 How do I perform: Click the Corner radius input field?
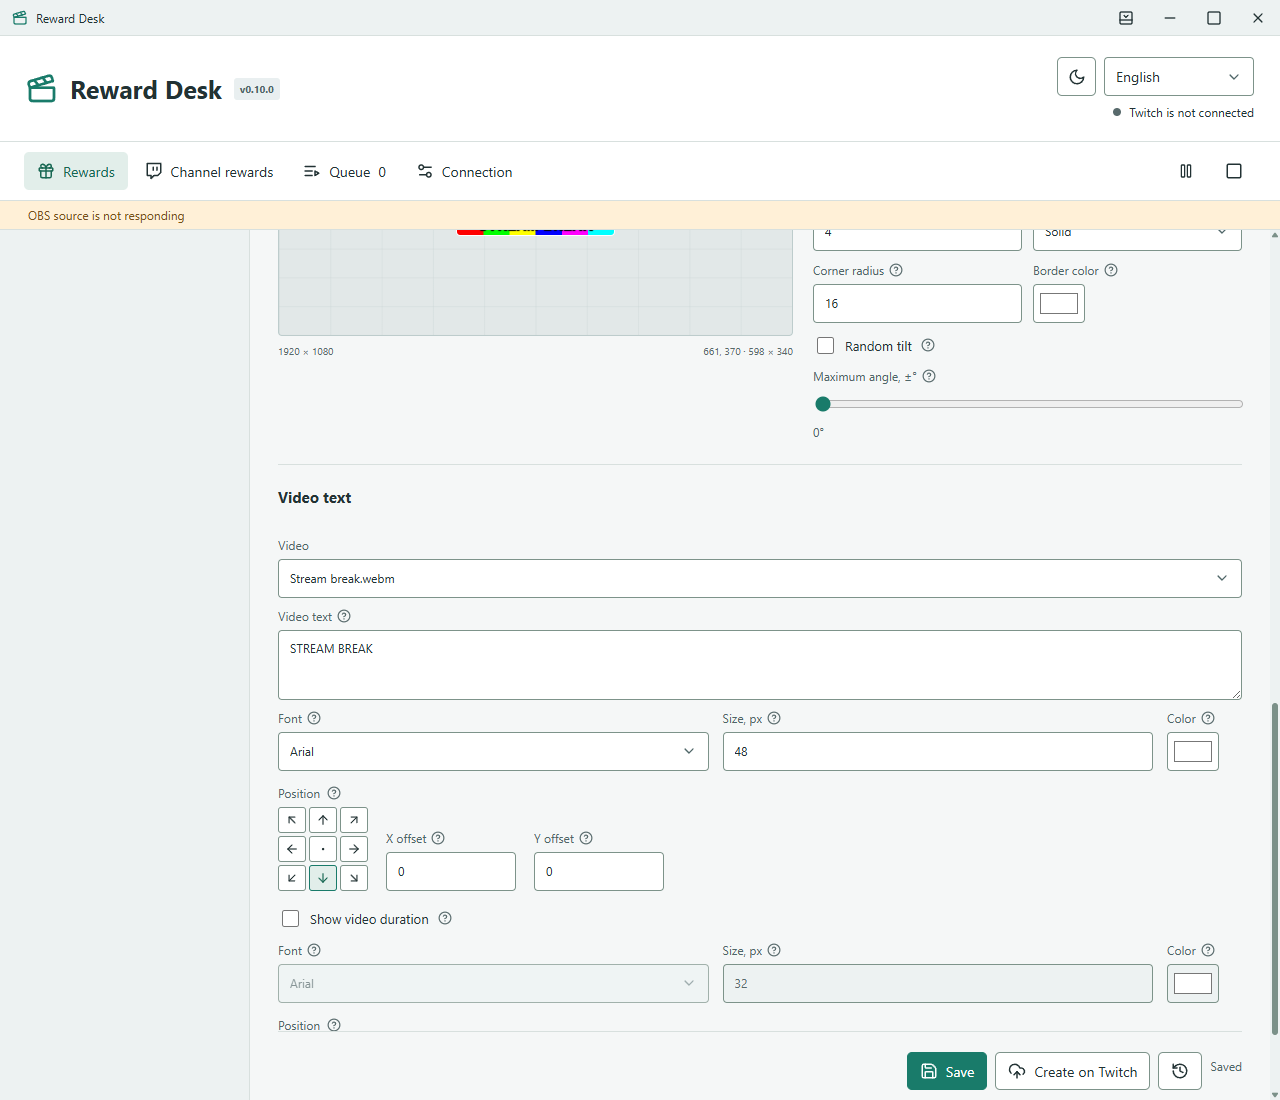917,303
